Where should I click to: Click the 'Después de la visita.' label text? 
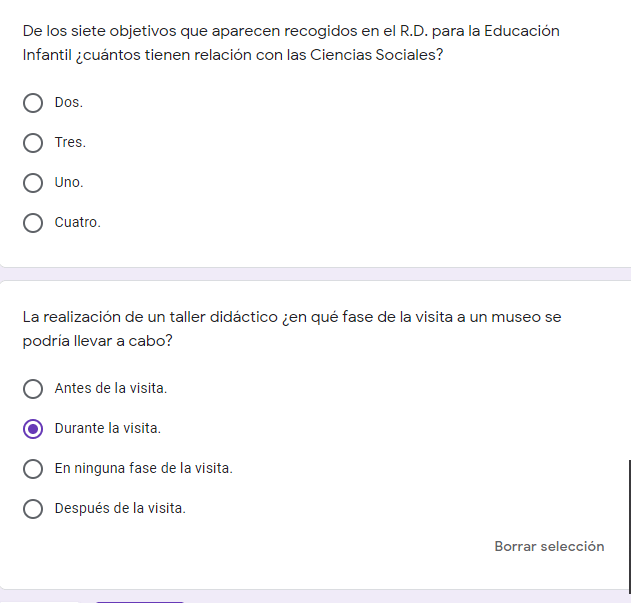pyautogui.click(x=120, y=508)
